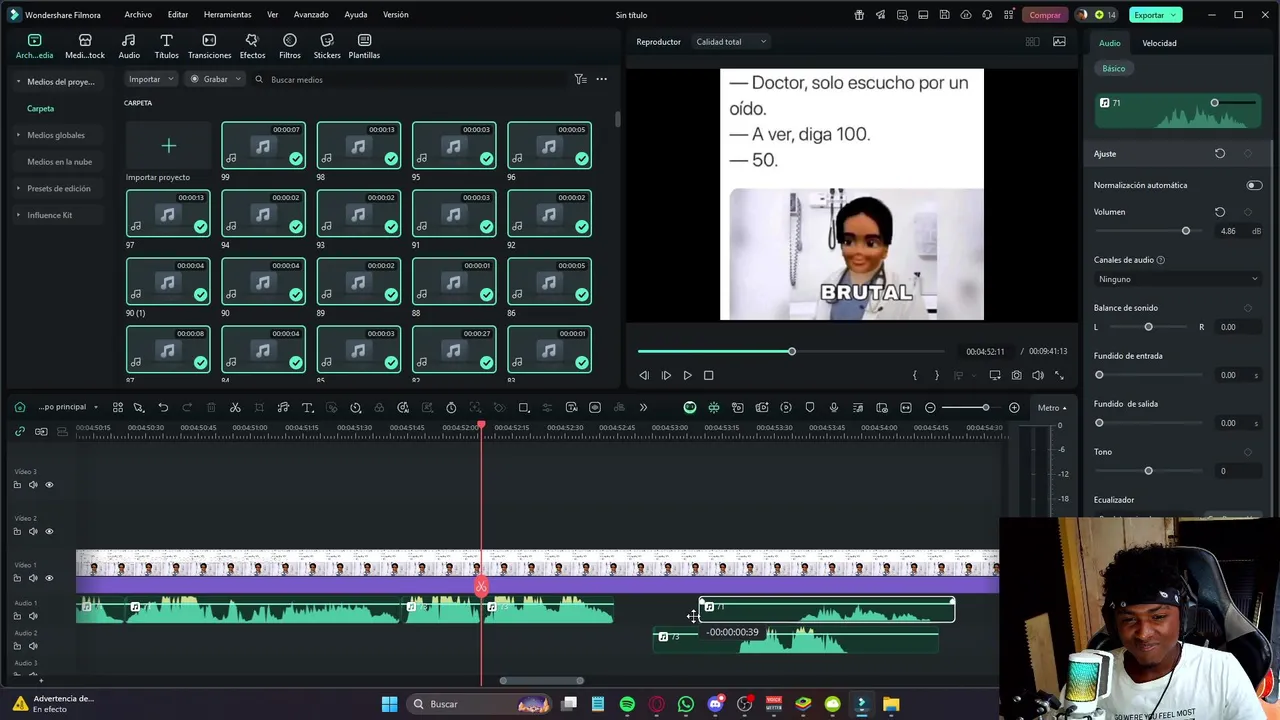The width and height of the screenshot is (1280, 720).
Task: Open the Canales de audio Ninguno dropdown
Action: tap(1177, 279)
